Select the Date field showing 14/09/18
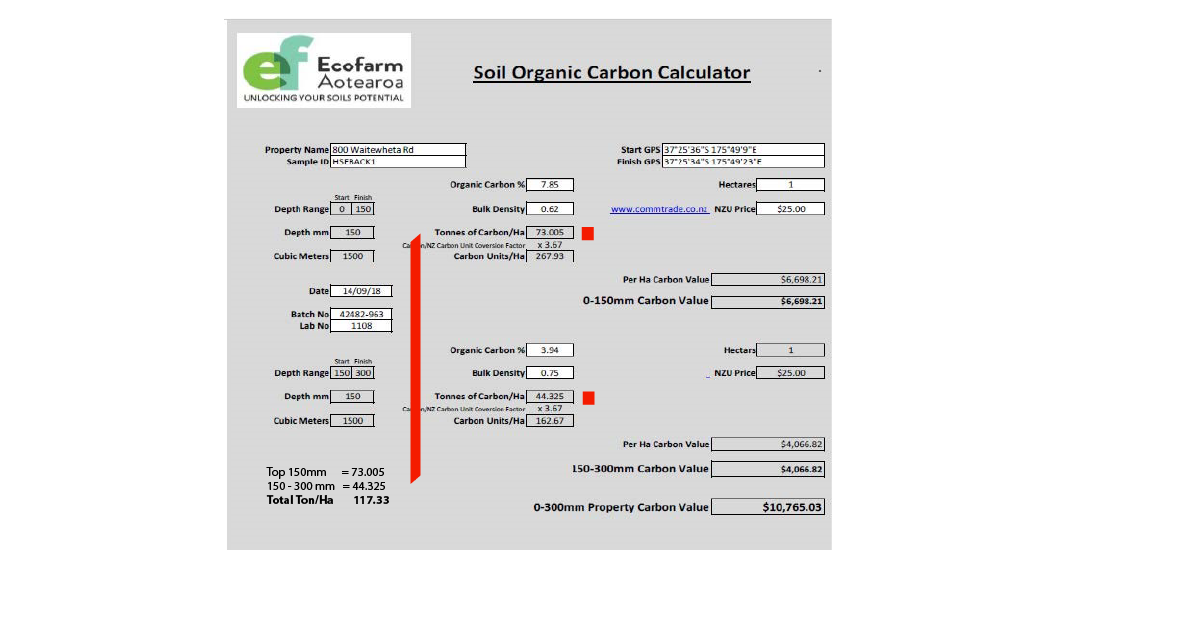The image size is (1200, 628). point(362,291)
